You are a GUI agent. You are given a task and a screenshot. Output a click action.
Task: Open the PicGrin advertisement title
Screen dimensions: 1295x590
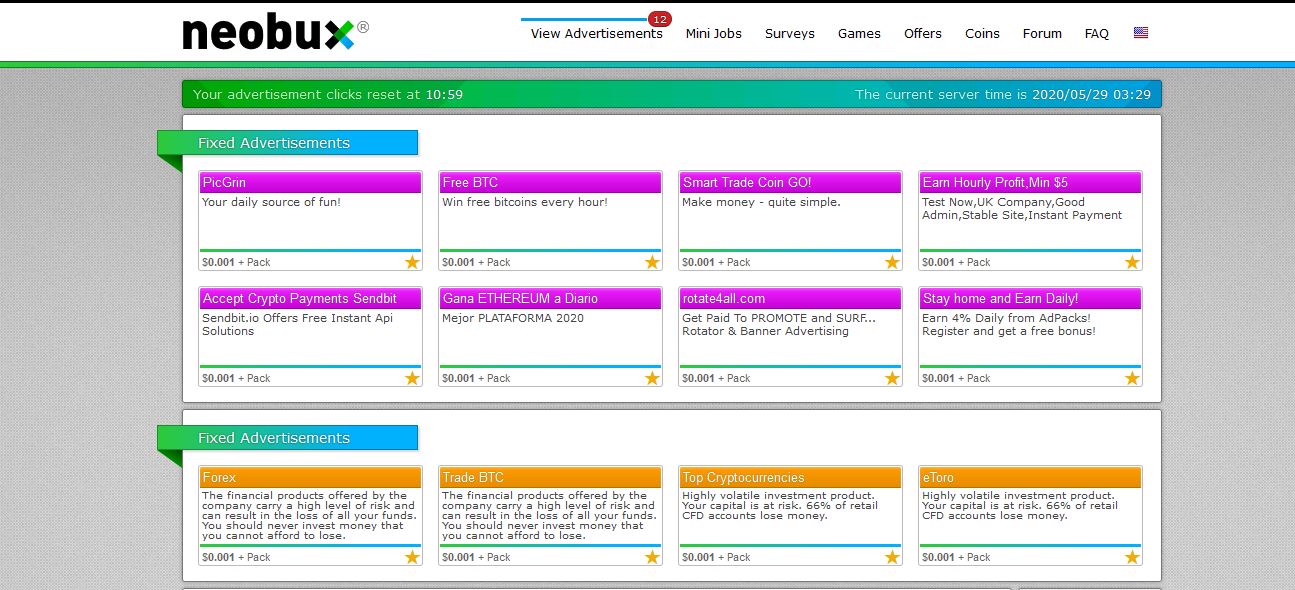click(x=310, y=183)
